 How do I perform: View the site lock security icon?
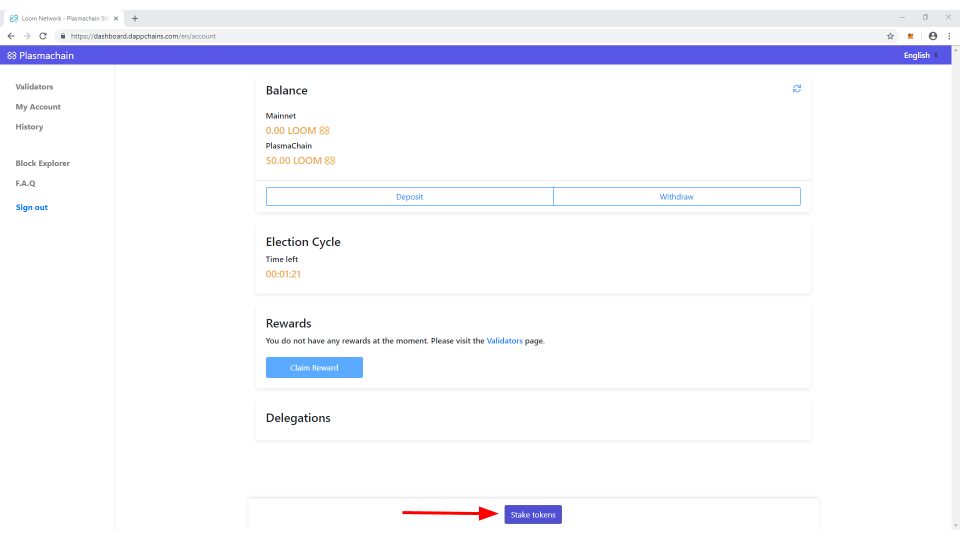coord(62,36)
